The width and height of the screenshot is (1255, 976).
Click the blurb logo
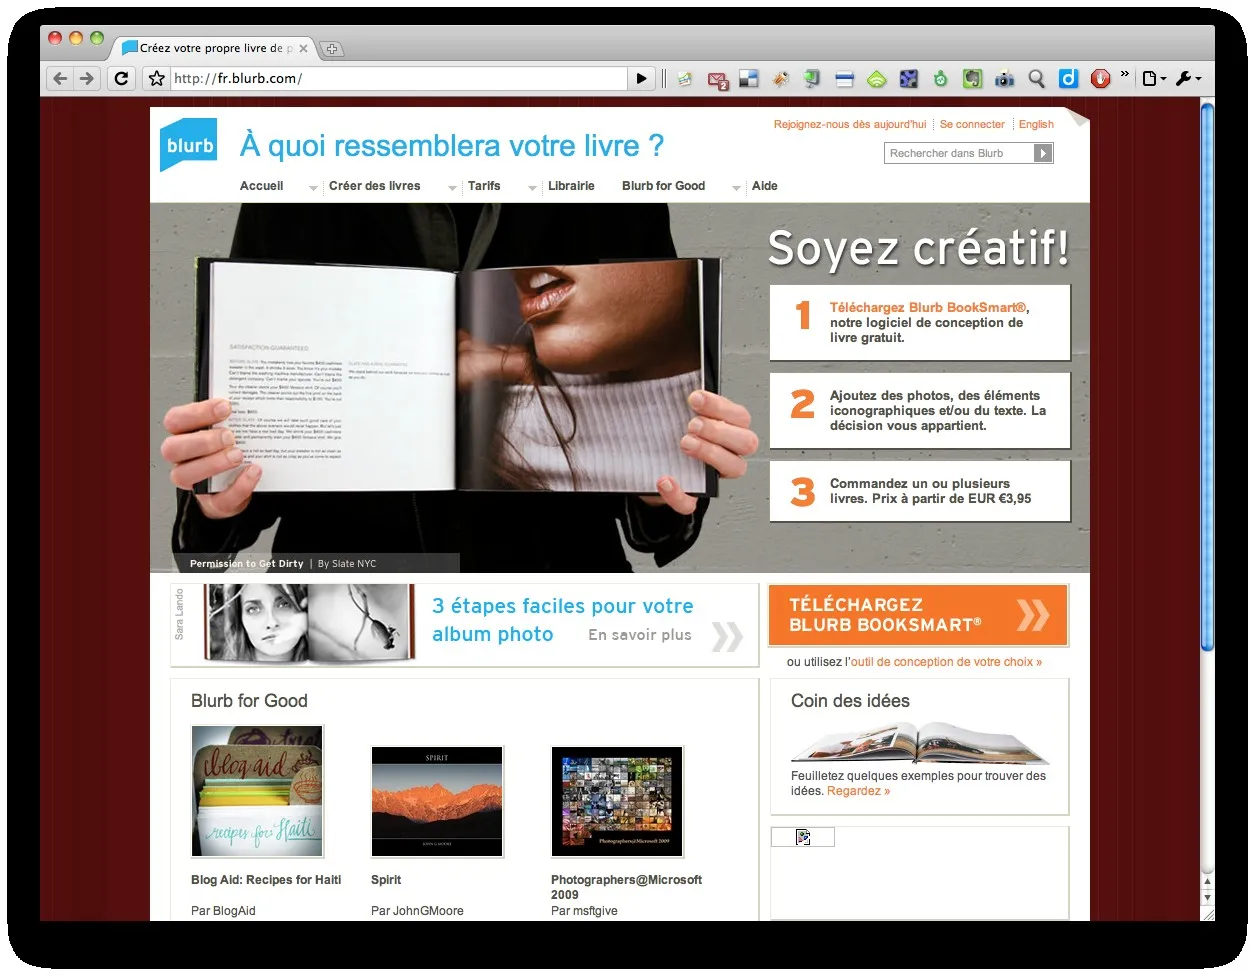(x=188, y=146)
